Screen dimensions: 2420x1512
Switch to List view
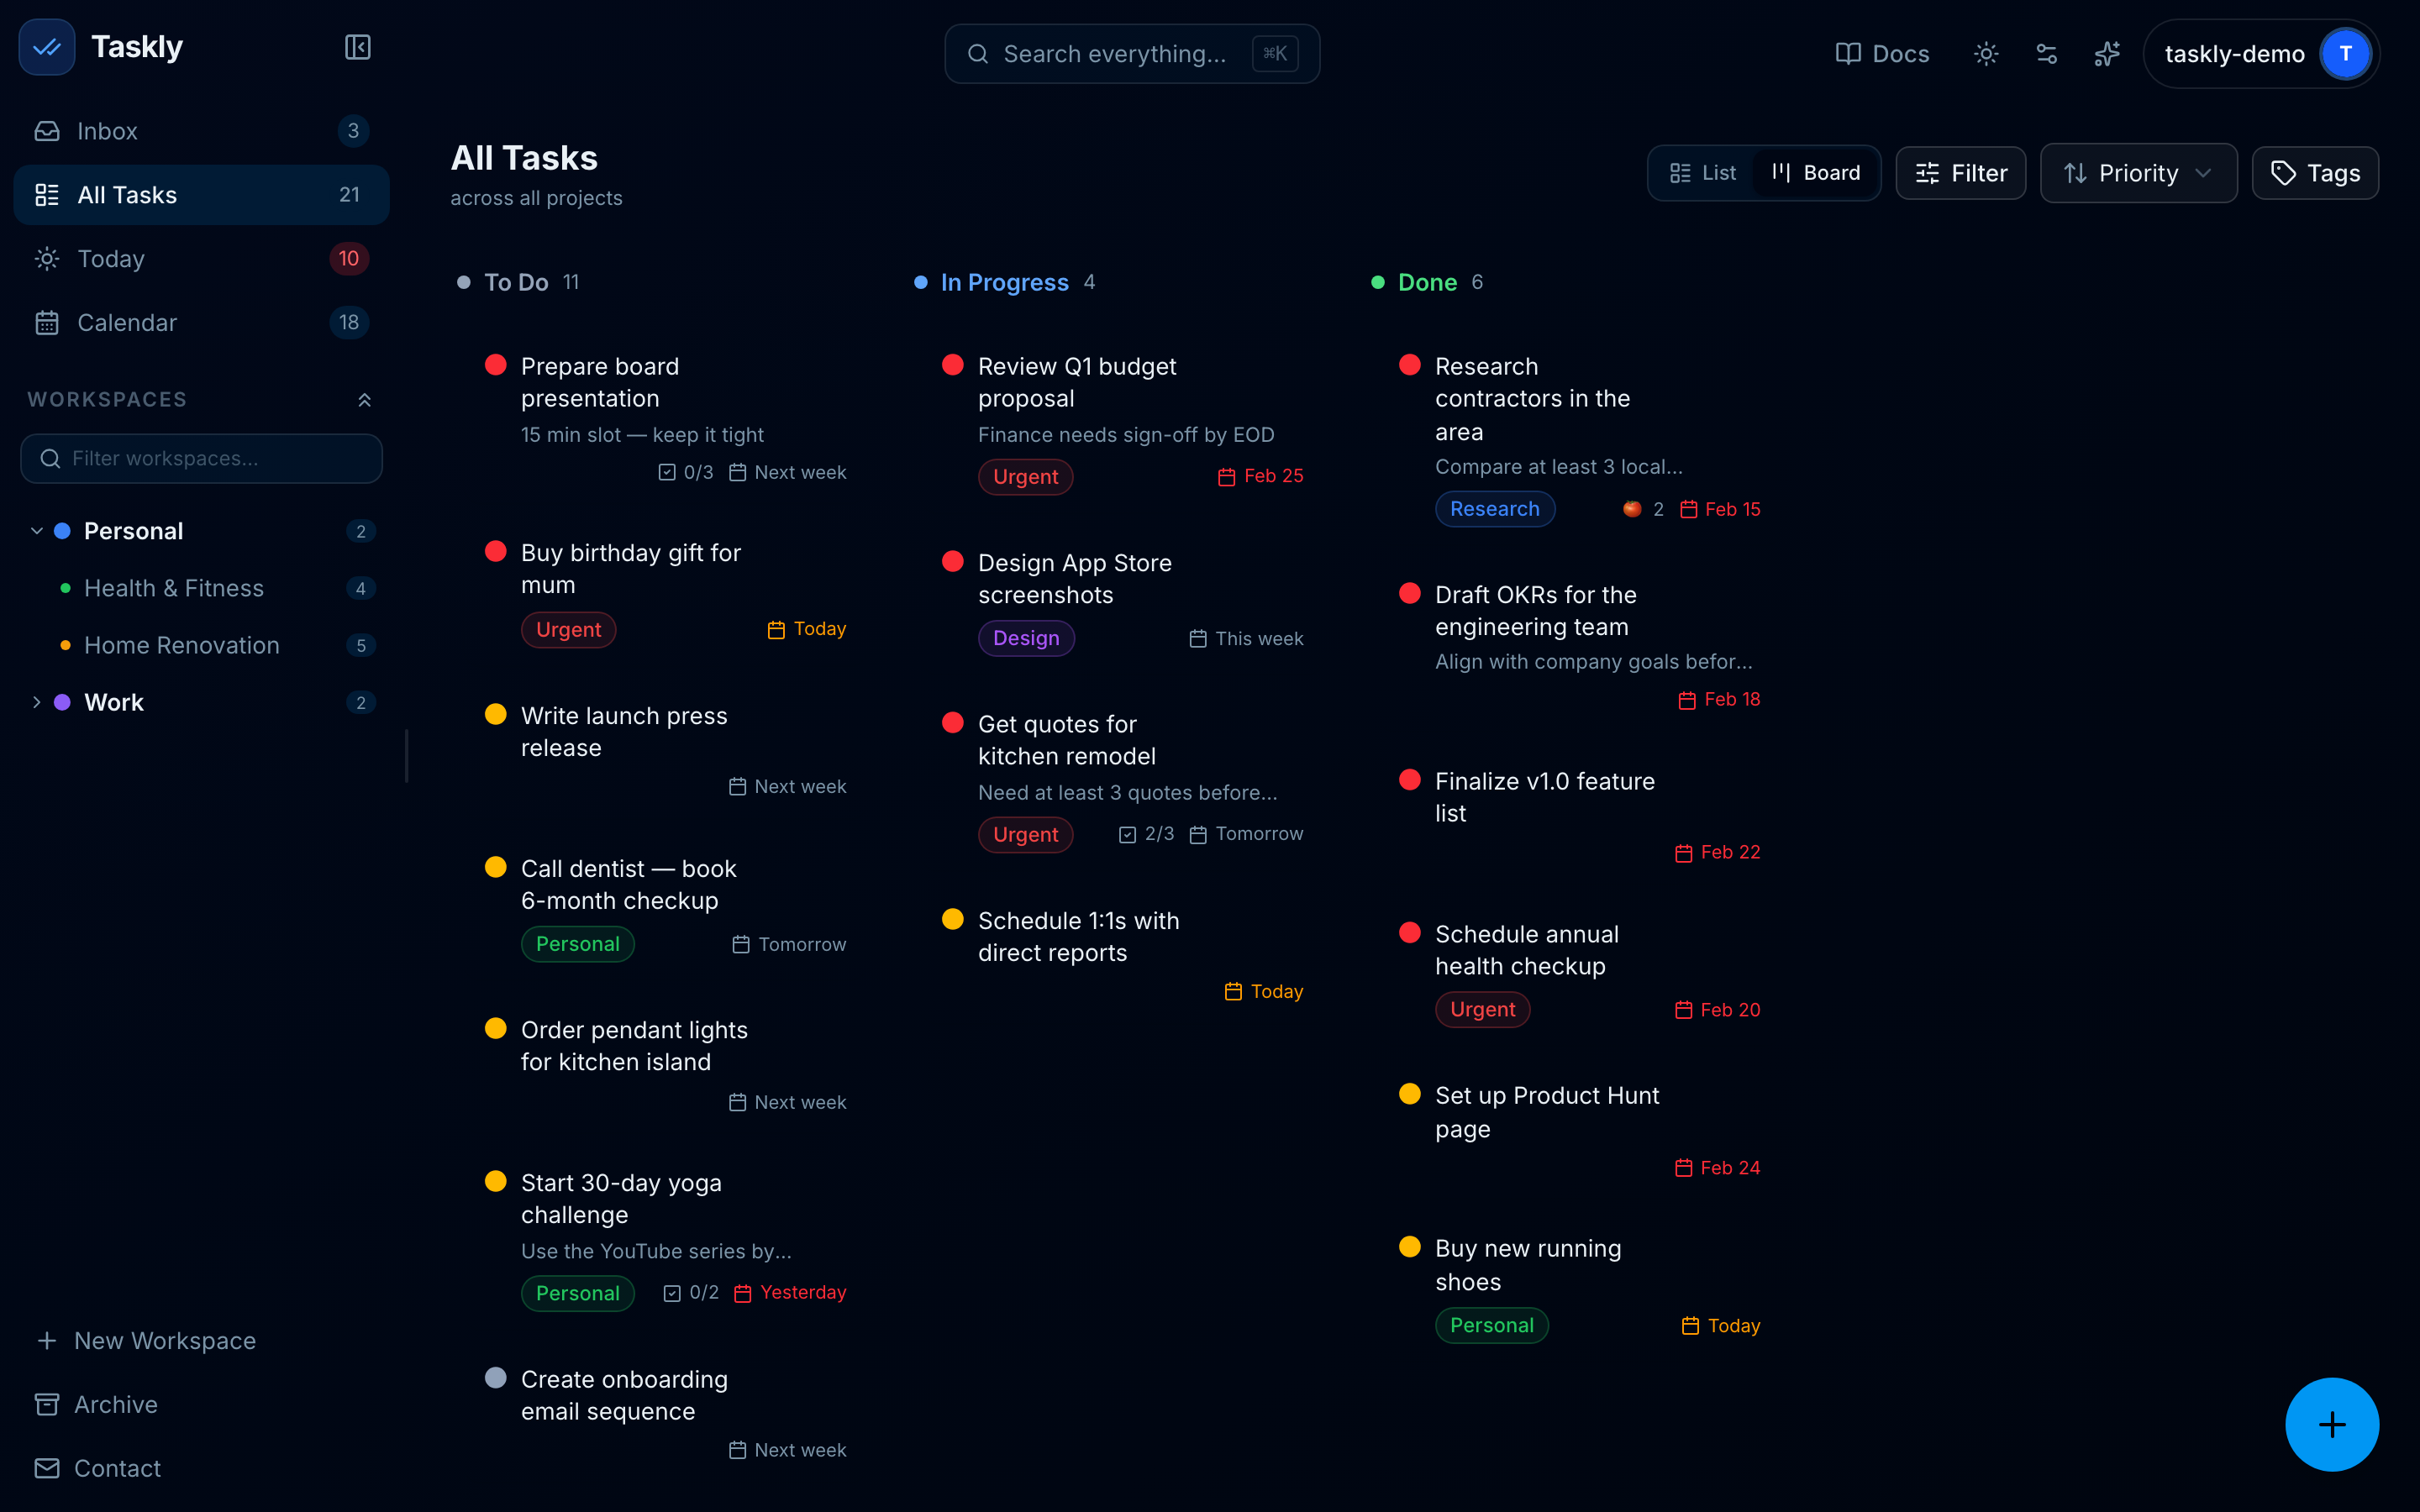1703,173
